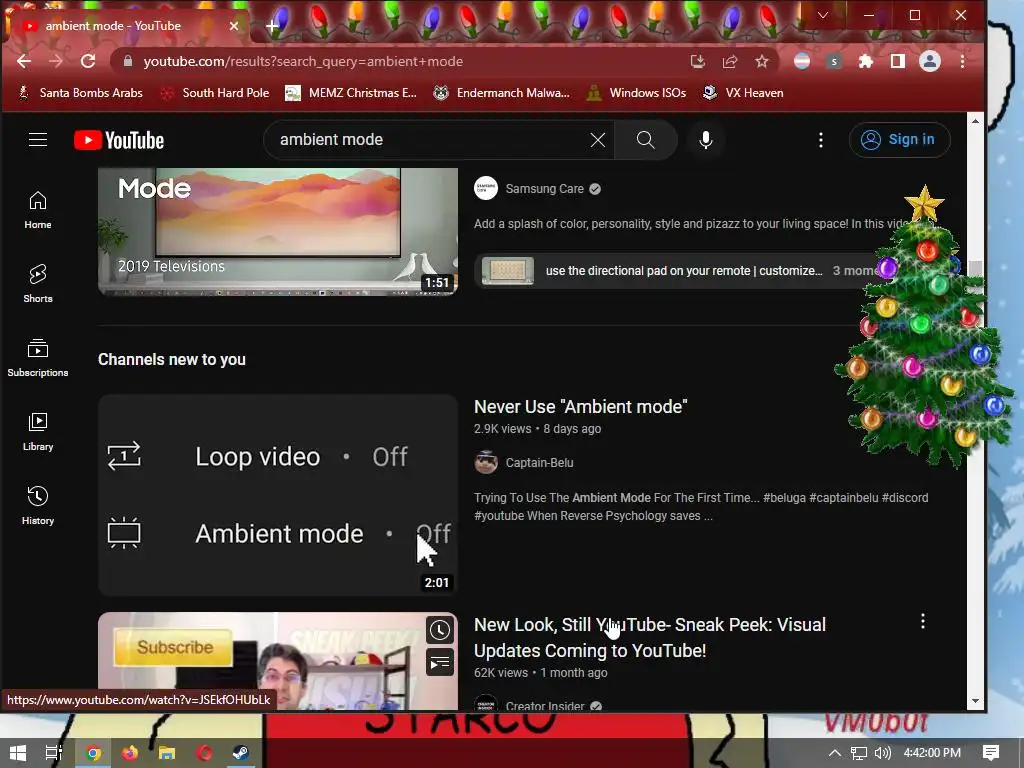Open Subscriptions in the sidebar
This screenshot has width=1024, height=768.
pyautogui.click(x=38, y=357)
